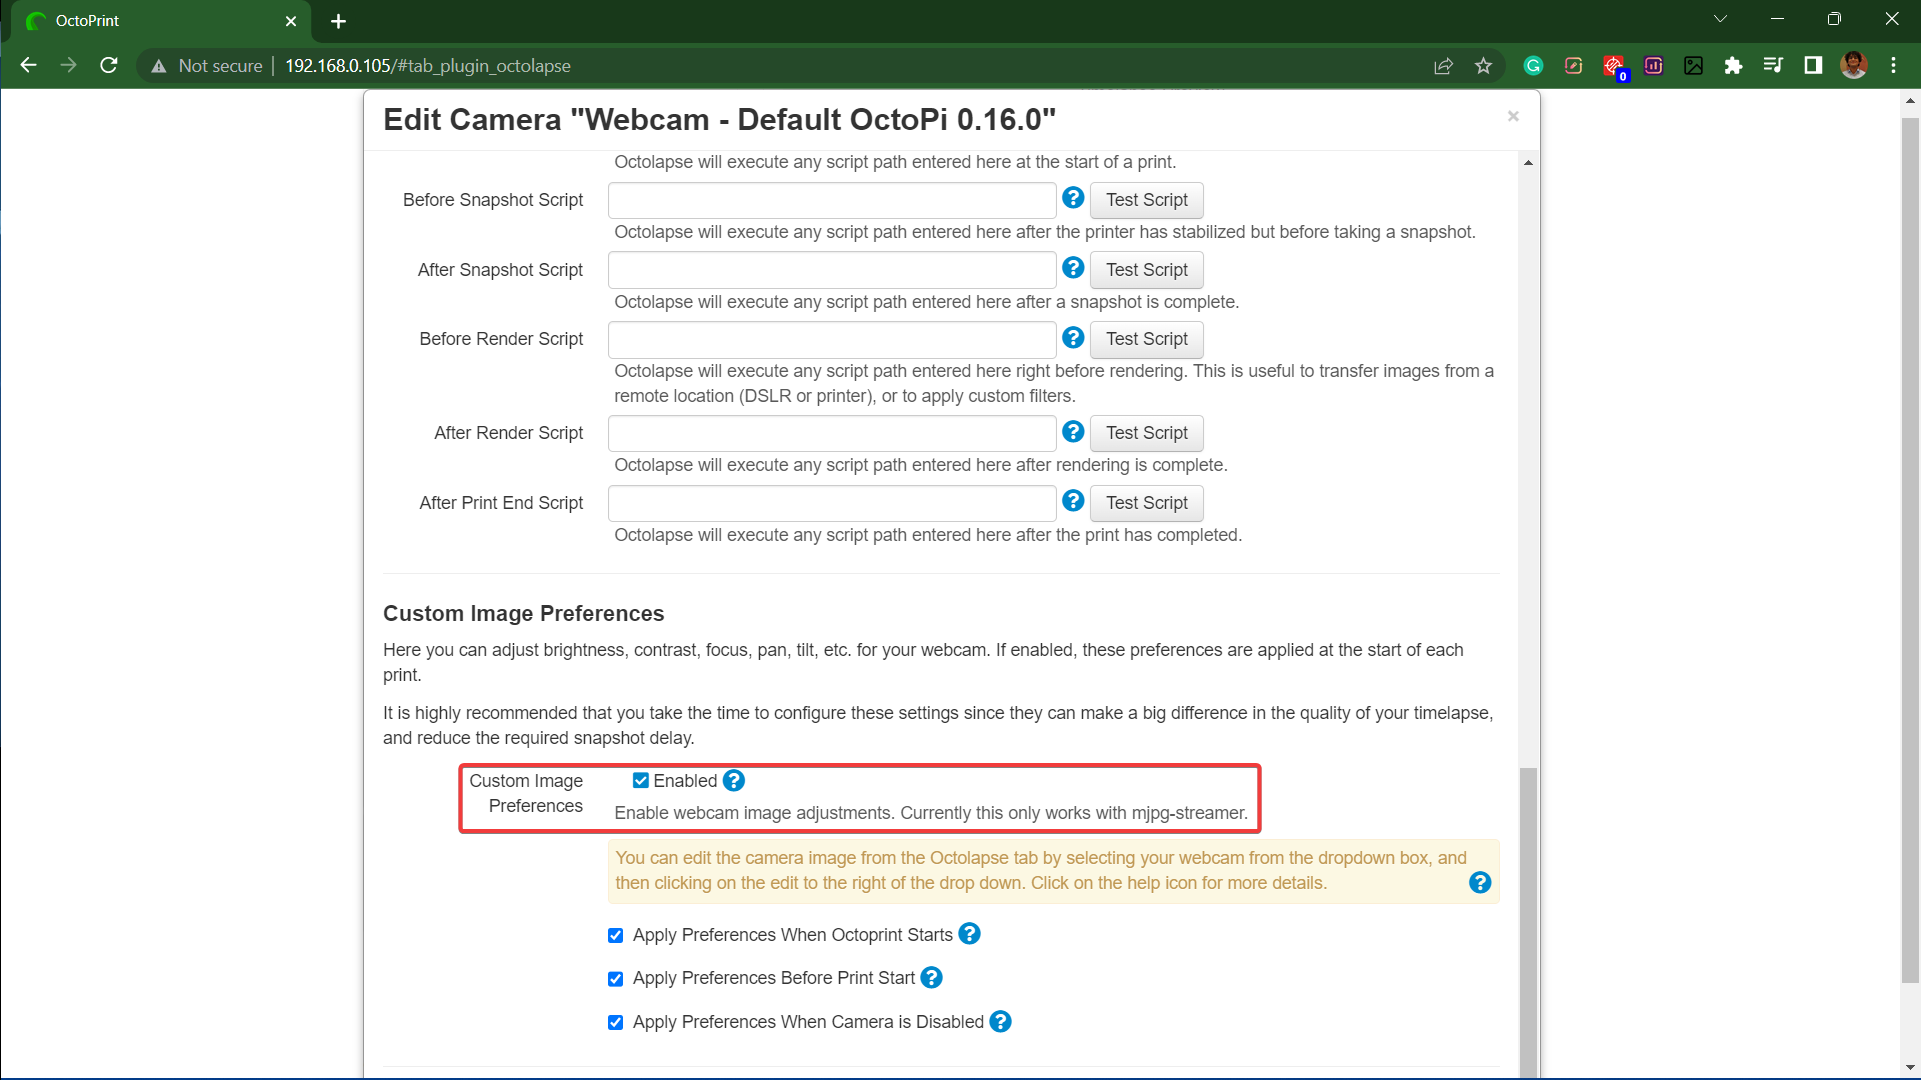Screen dimensions: 1921x1080
Task: Open help icon in yellow info box
Action: pyautogui.click(x=1480, y=883)
